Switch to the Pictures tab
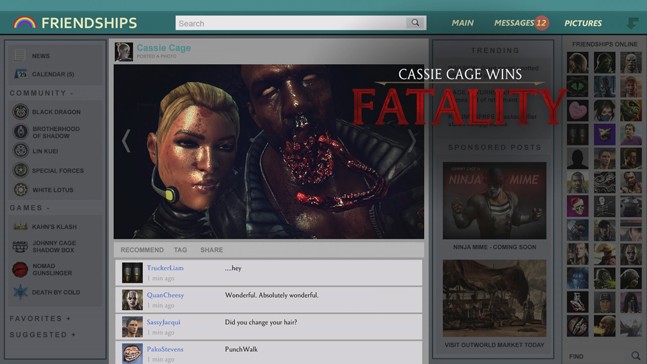This screenshot has height=364, width=647. point(583,23)
